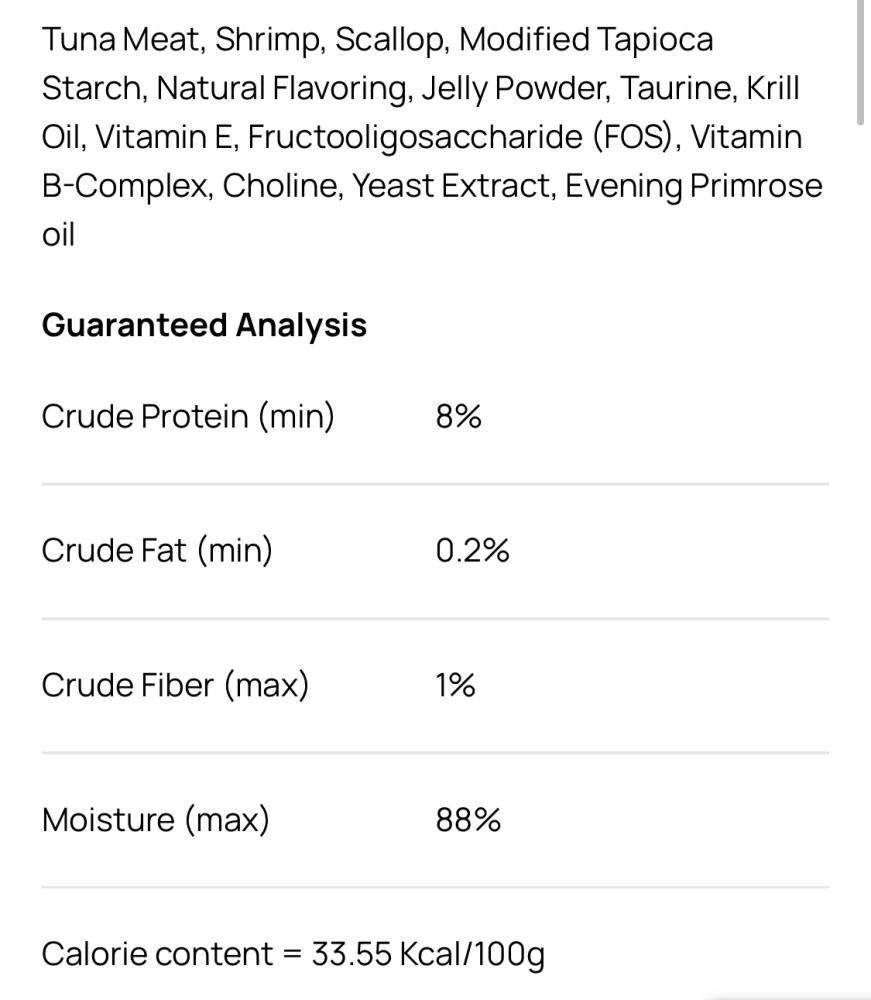871x1000 pixels.
Task: Click the Natural Flavoring ingredient text
Action: pyautogui.click(x=282, y=88)
